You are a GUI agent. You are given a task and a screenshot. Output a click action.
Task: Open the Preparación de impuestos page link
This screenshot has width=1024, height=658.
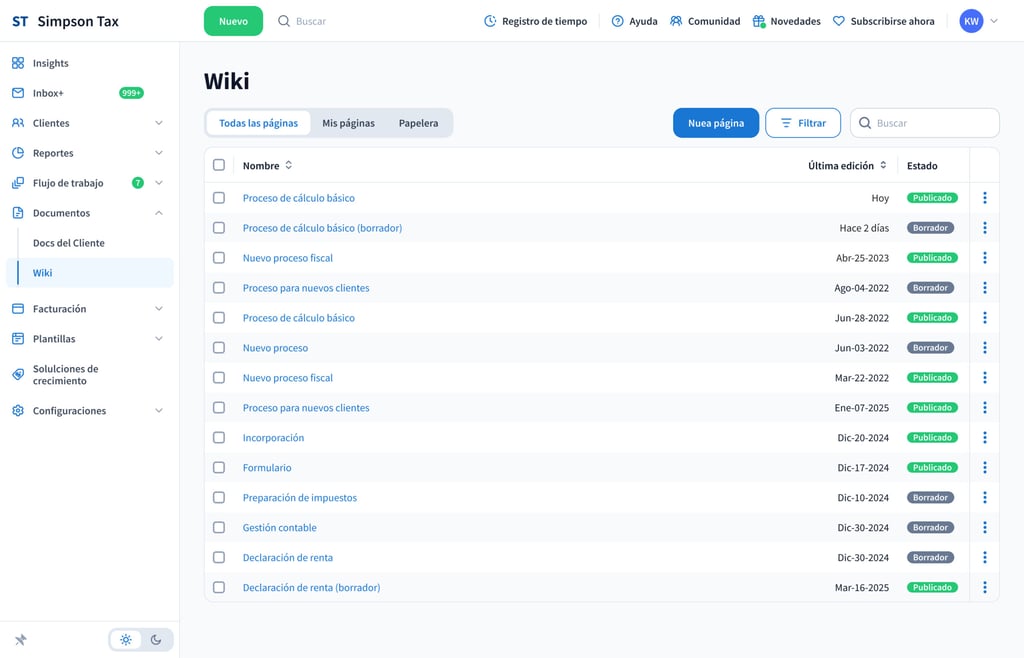[299, 498]
